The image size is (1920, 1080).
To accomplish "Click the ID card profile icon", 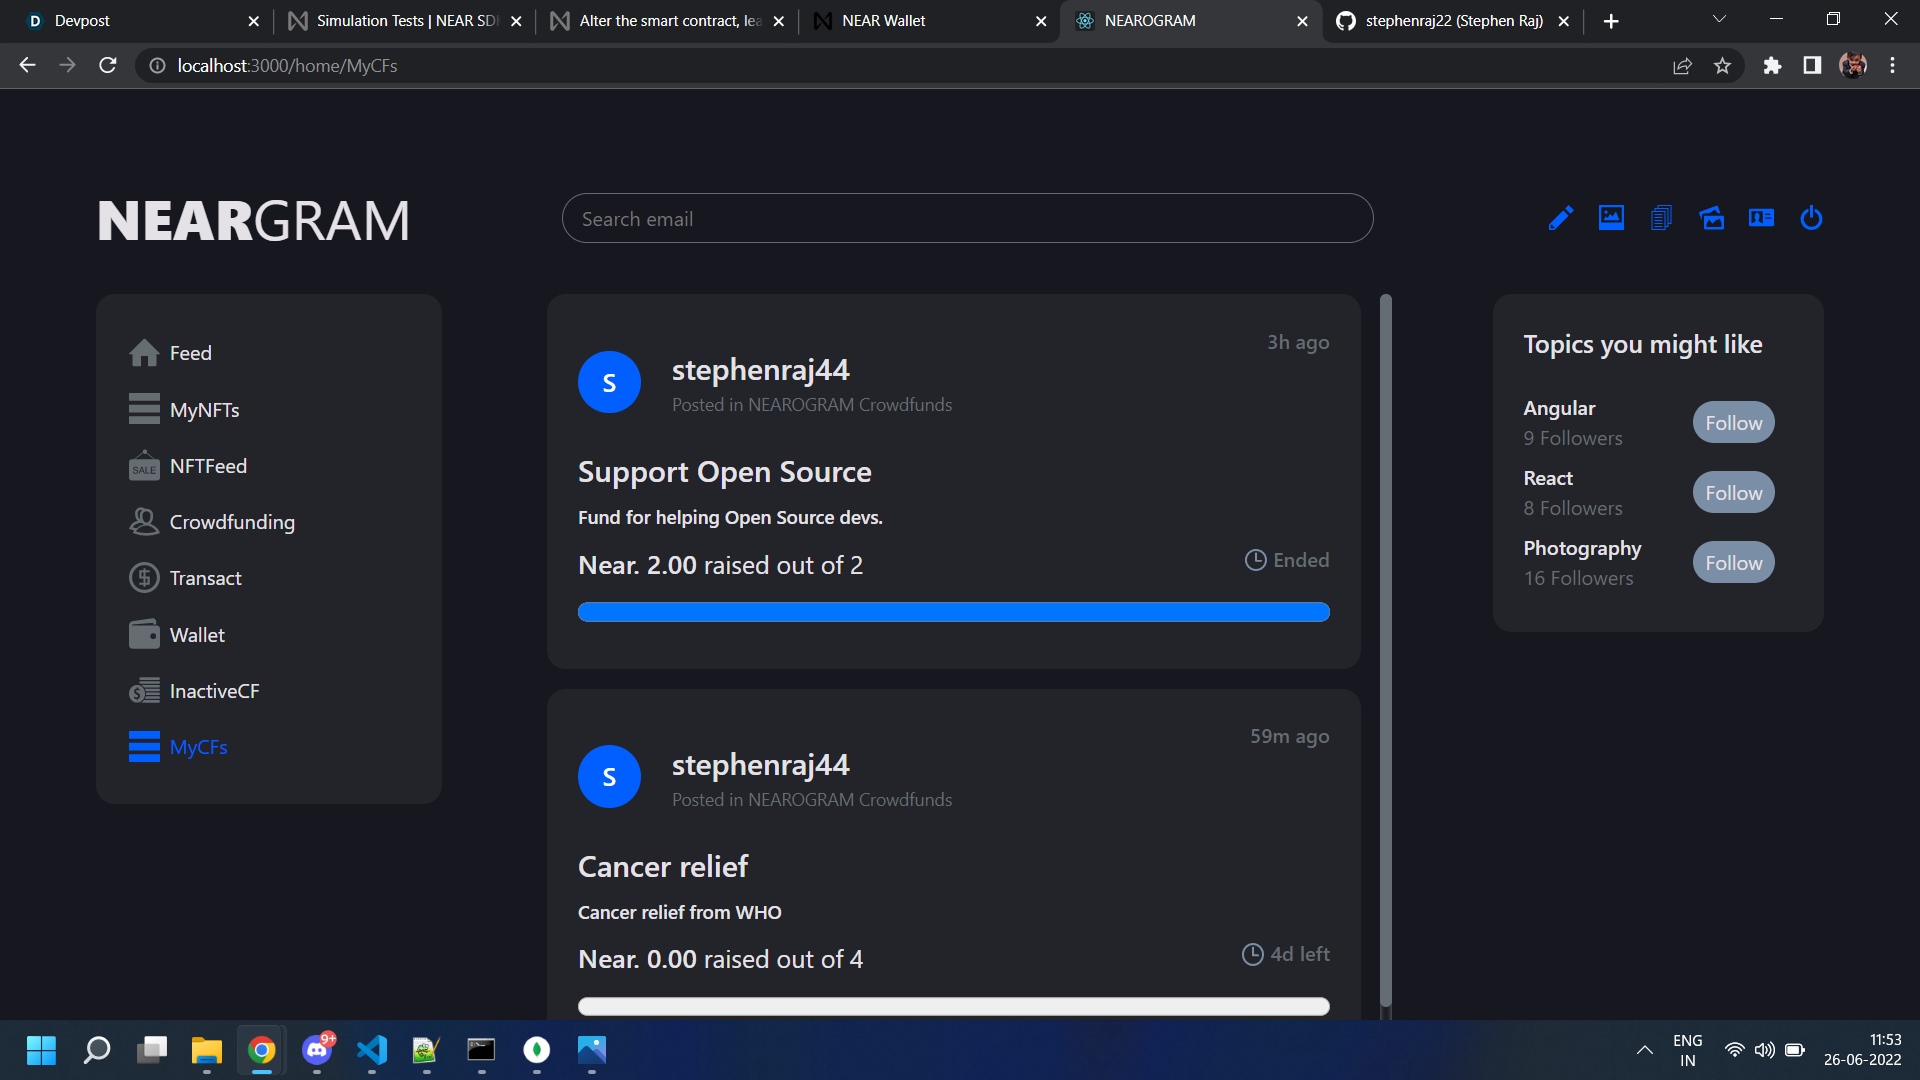I will (1761, 218).
